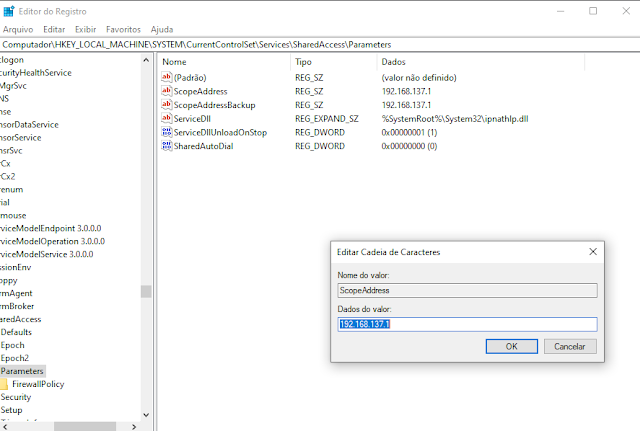Click the Tipo column header

coord(303,62)
